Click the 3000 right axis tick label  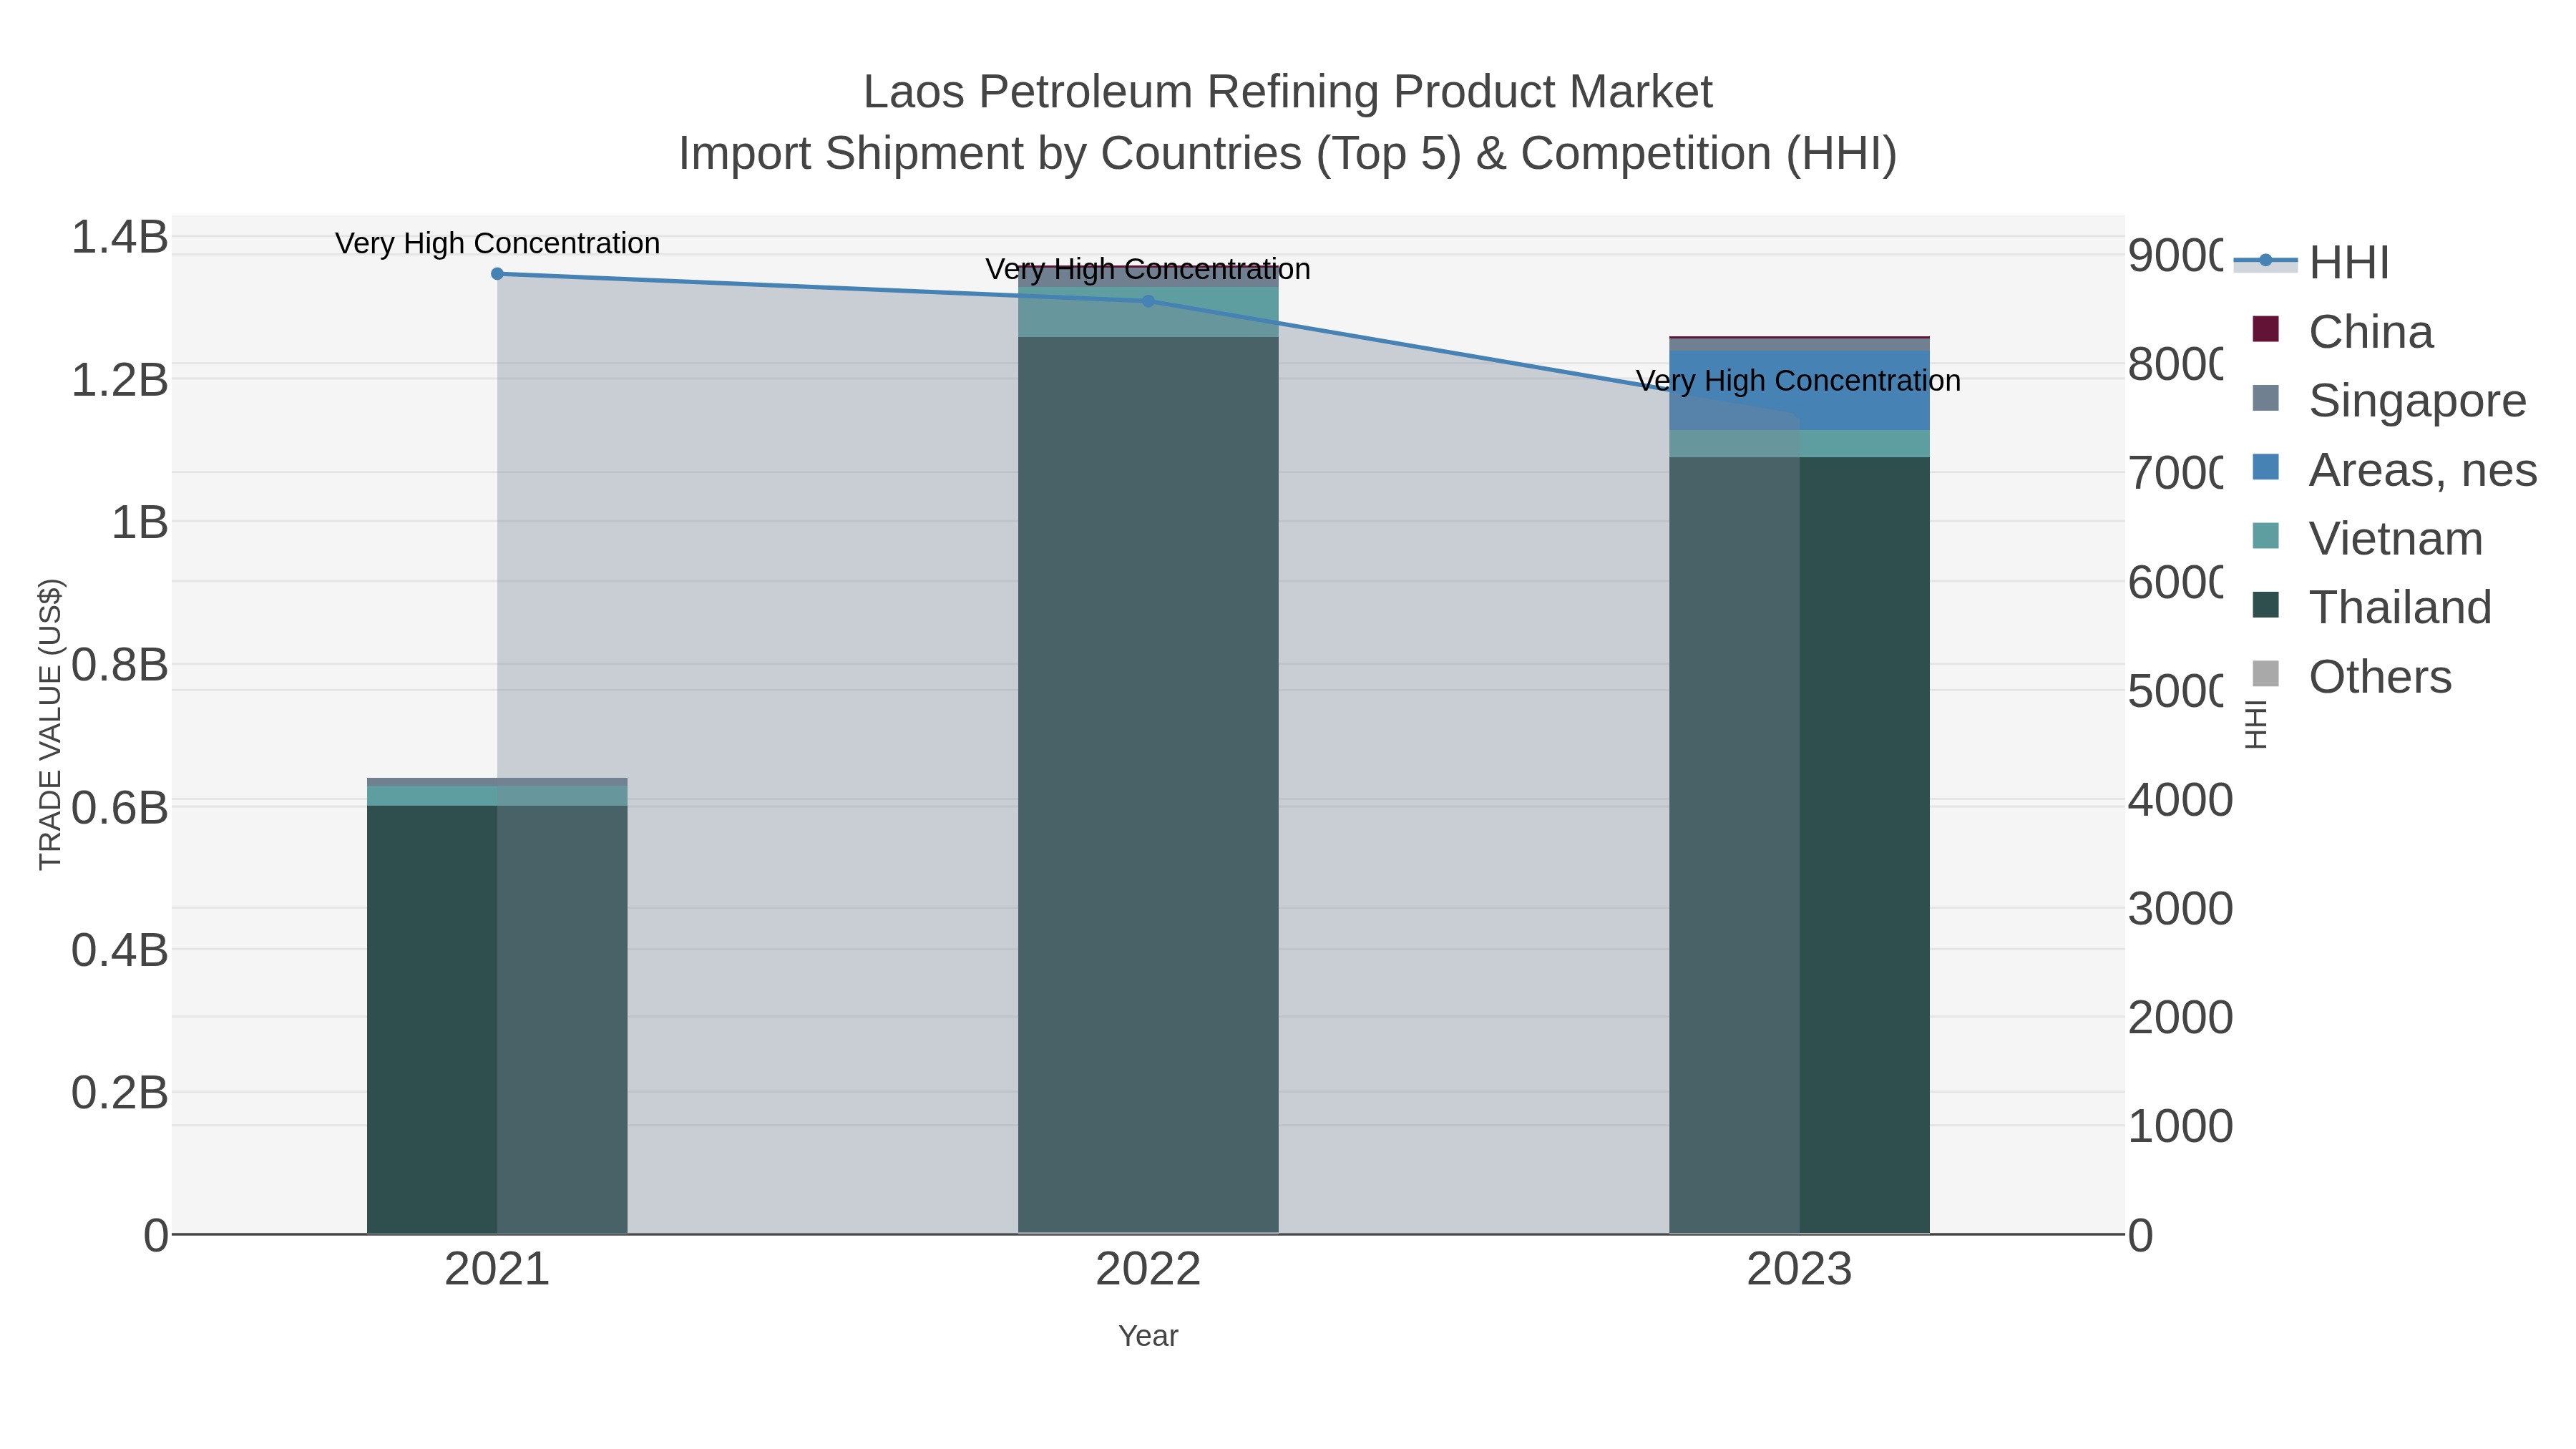pos(2180,909)
